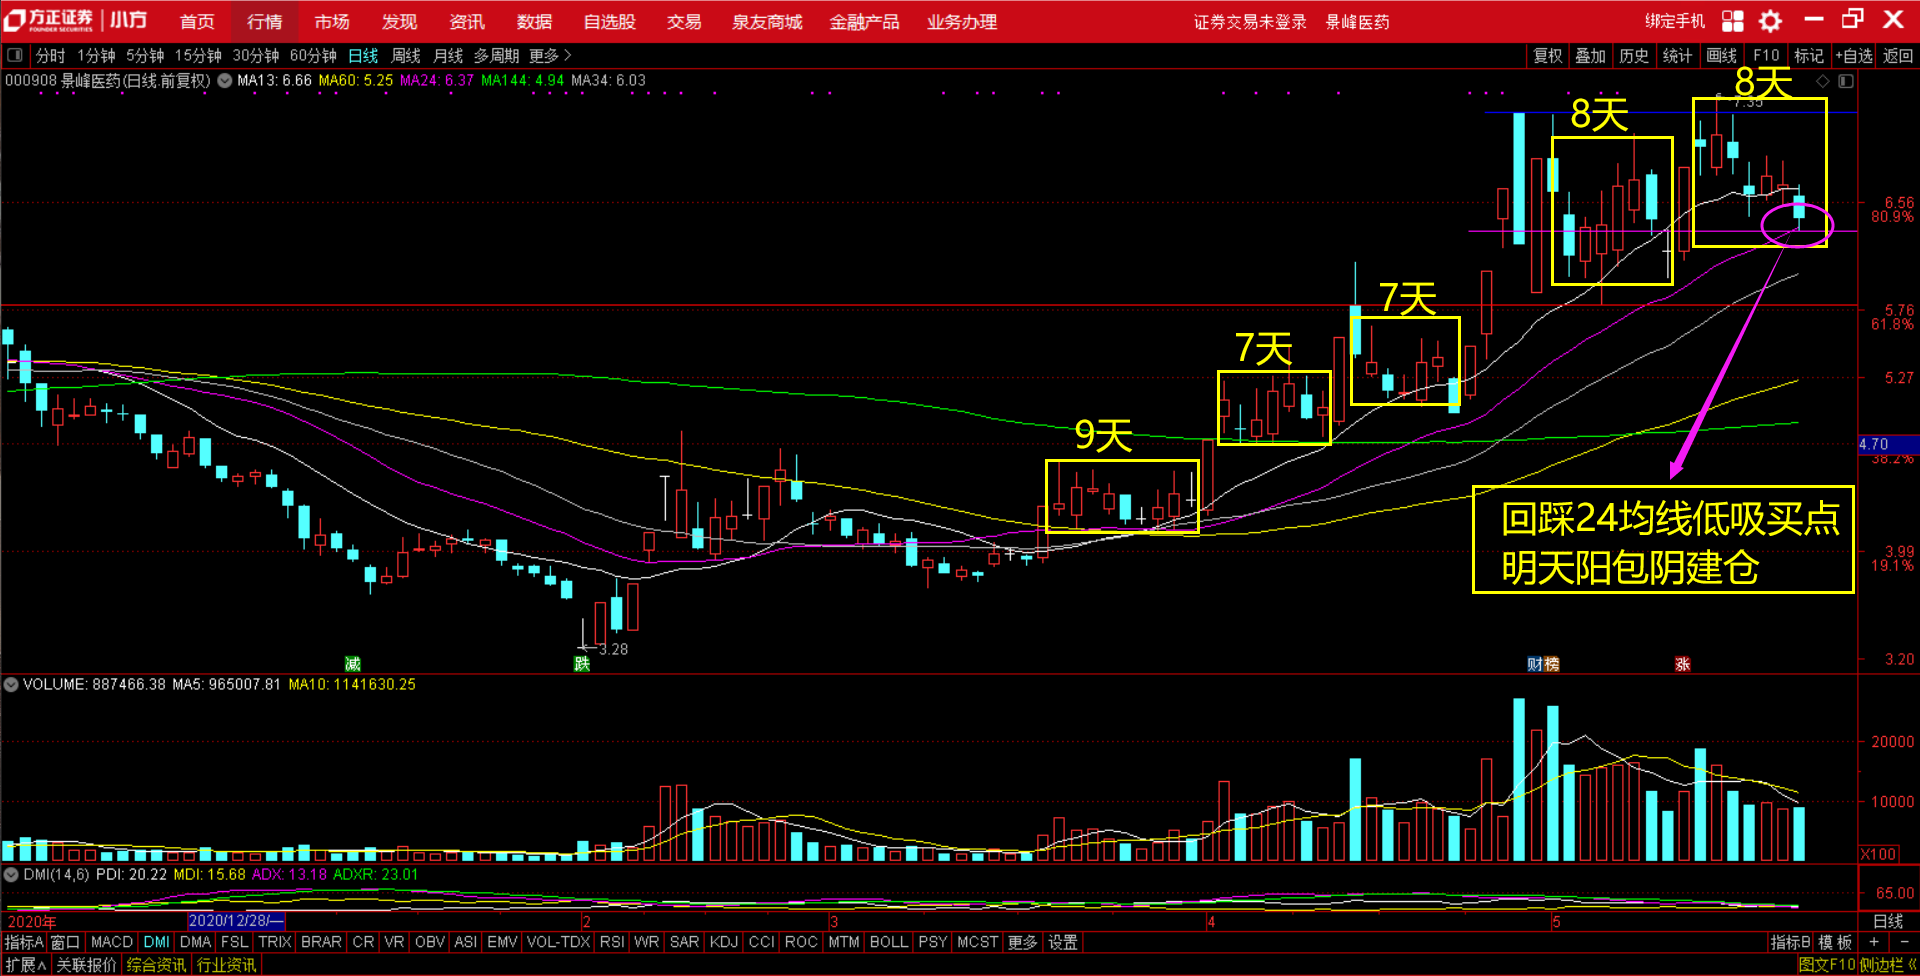Switch to 周线 timeframe
Viewport: 1920px width, 976px height.
click(x=405, y=56)
